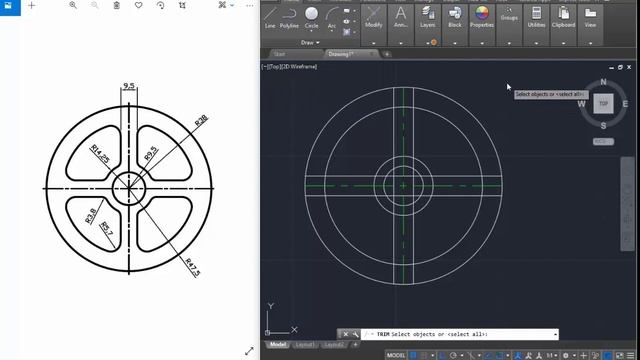
Task: Open the workspace switching gear
Action: click(566, 356)
